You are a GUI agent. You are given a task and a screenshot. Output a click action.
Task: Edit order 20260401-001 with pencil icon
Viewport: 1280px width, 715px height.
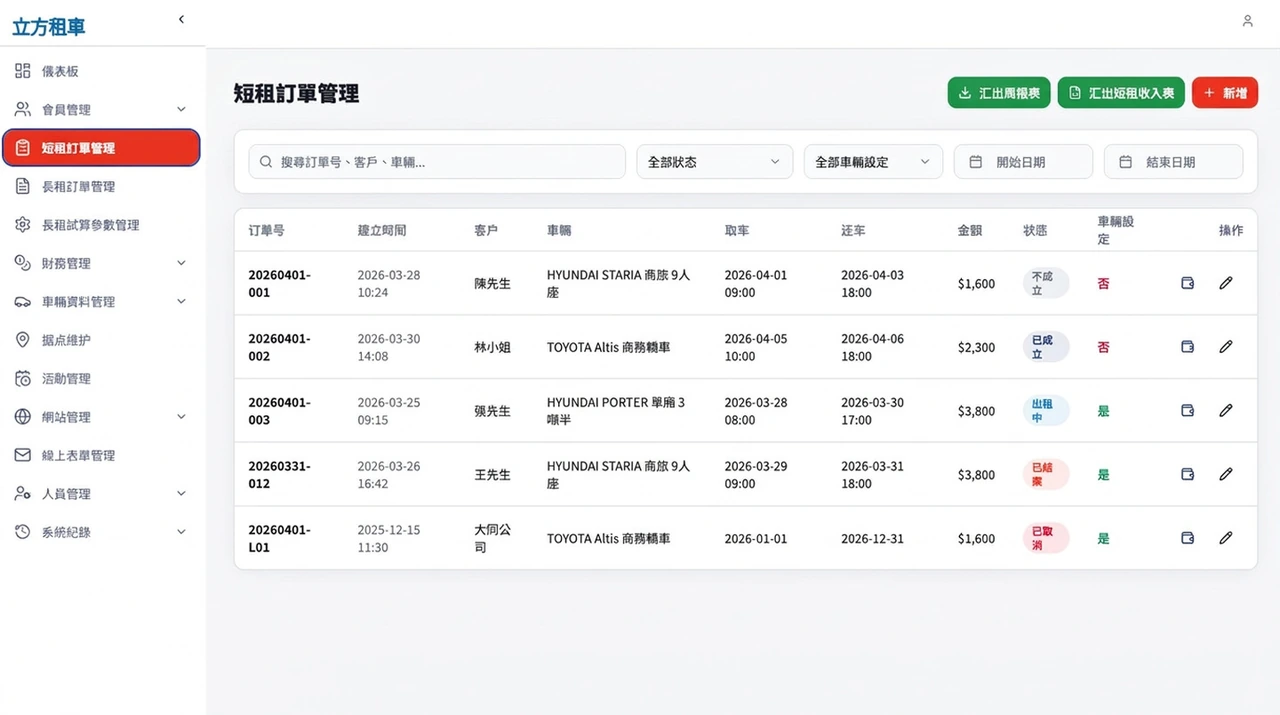(x=1226, y=283)
